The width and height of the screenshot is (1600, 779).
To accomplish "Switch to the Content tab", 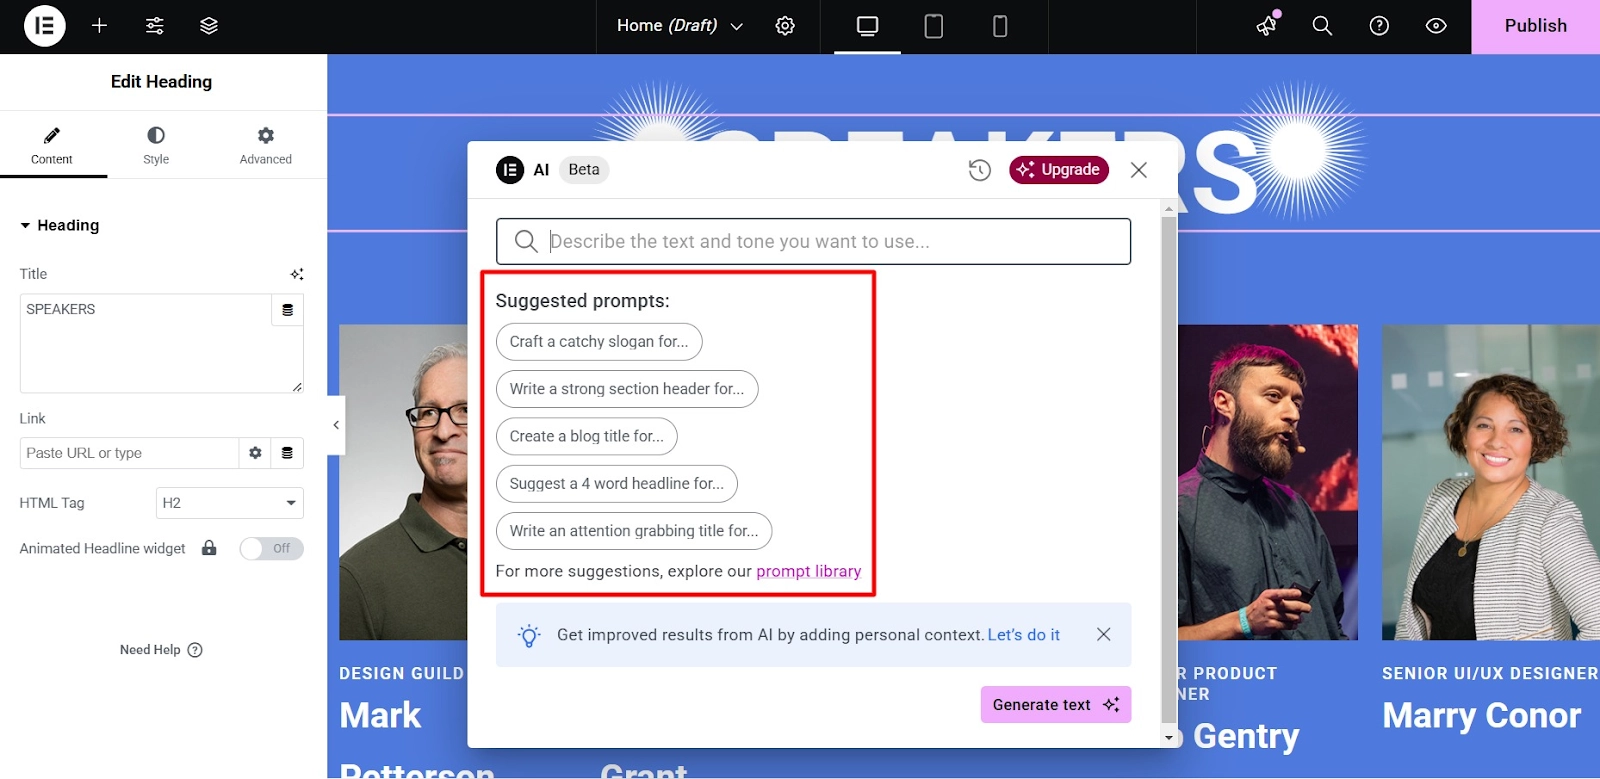I will pyautogui.click(x=52, y=146).
